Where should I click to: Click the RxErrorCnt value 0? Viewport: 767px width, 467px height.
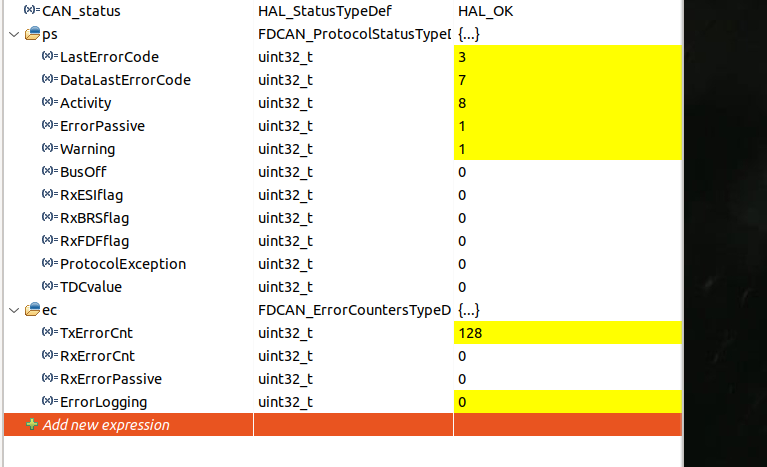coord(567,356)
